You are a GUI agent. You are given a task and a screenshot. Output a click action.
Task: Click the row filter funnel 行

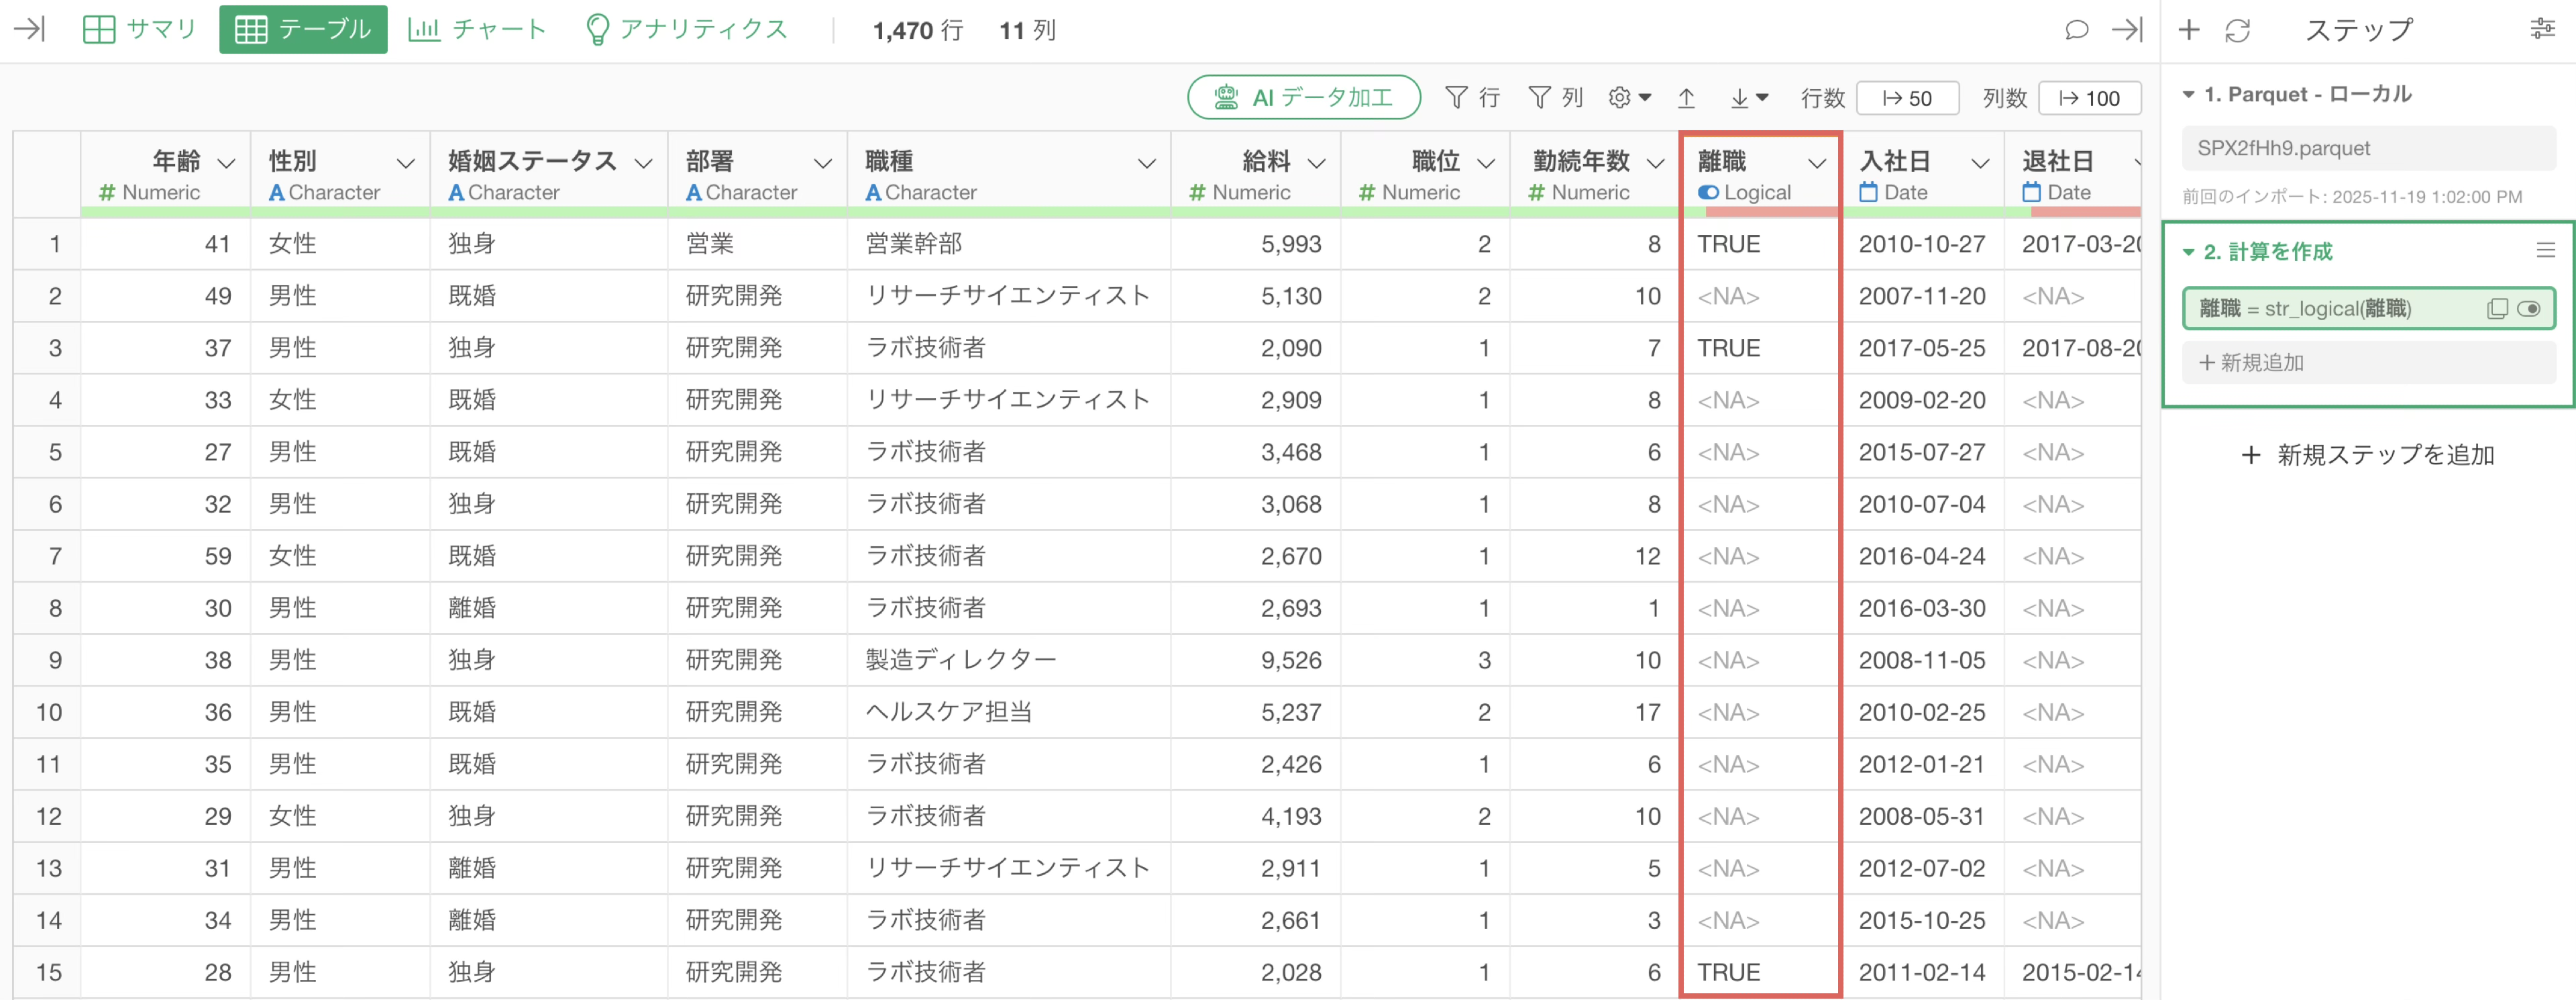tap(1472, 97)
